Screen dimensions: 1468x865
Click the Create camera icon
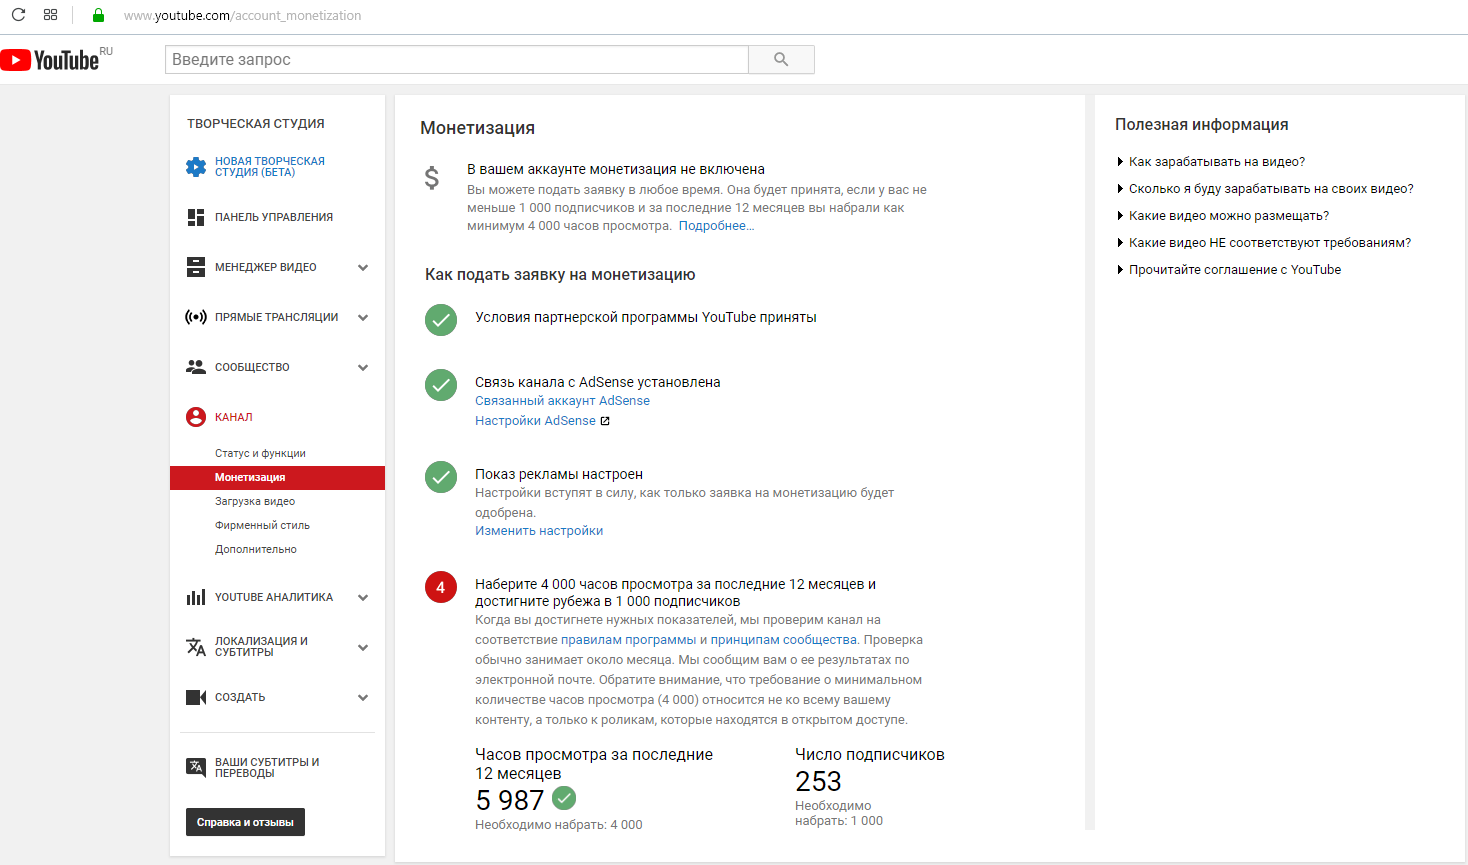[x=196, y=697]
